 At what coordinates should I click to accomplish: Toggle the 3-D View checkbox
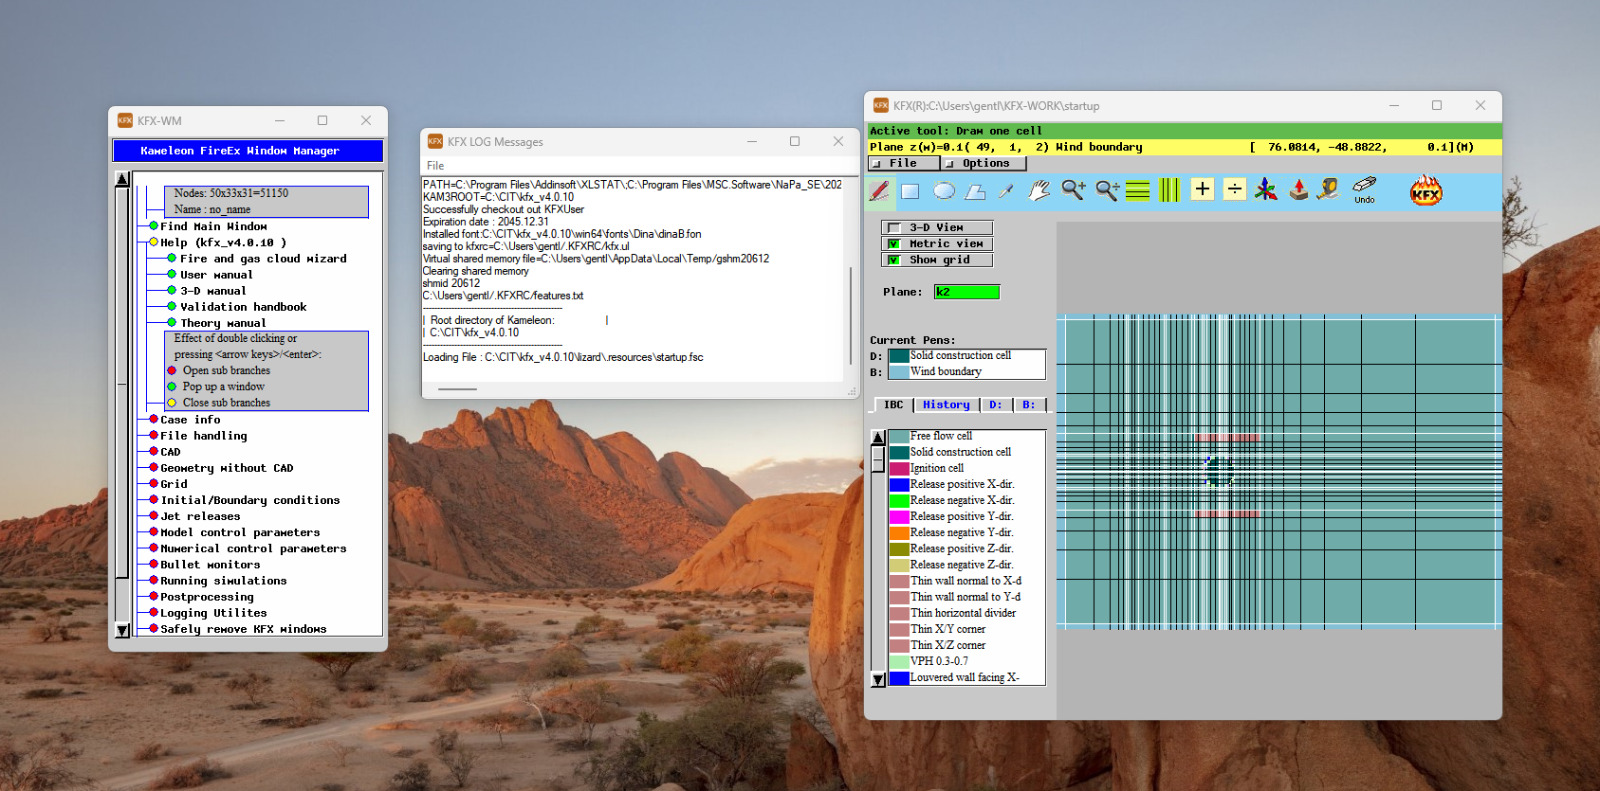[x=894, y=228]
